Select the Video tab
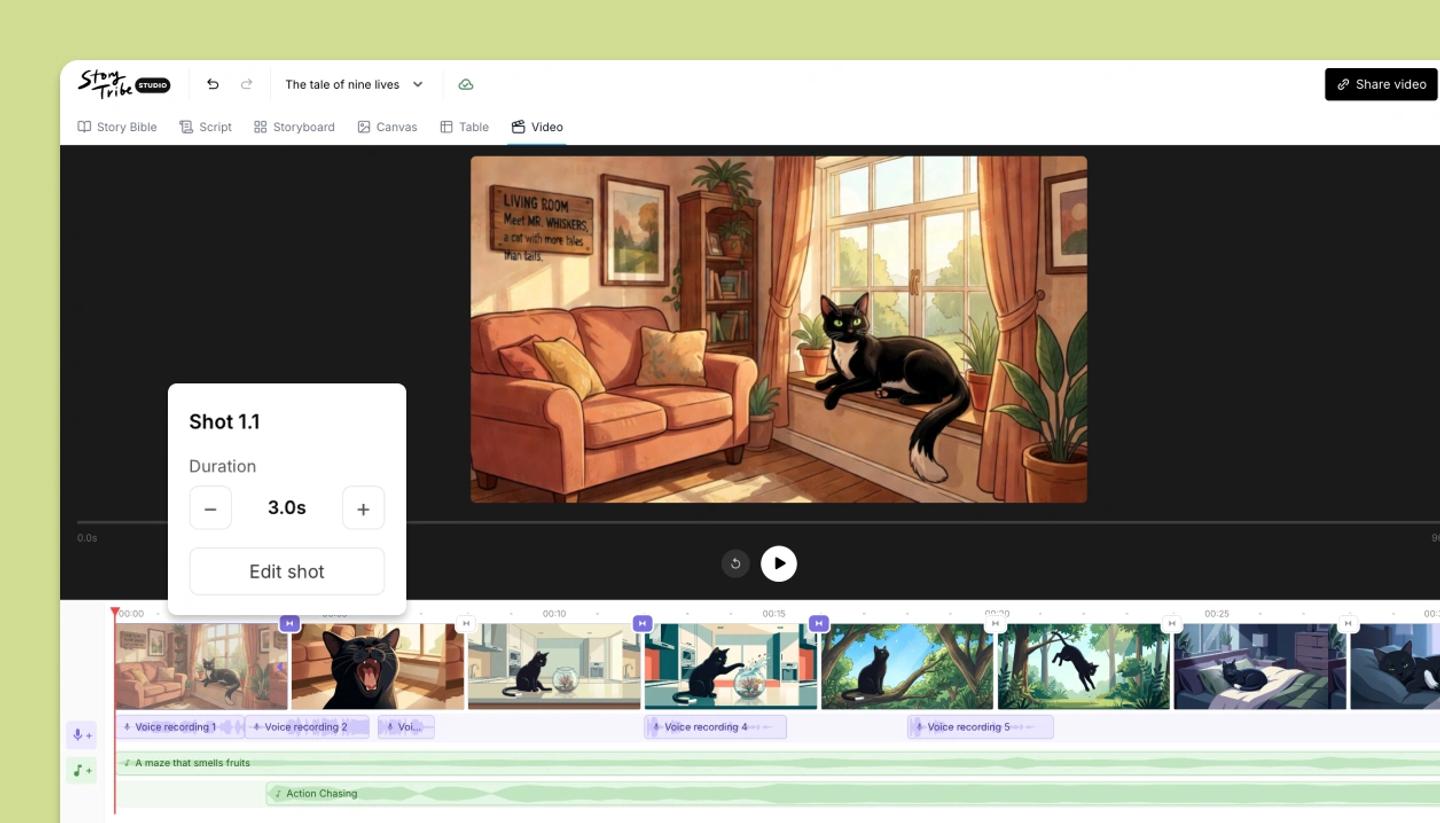 (x=537, y=127)
